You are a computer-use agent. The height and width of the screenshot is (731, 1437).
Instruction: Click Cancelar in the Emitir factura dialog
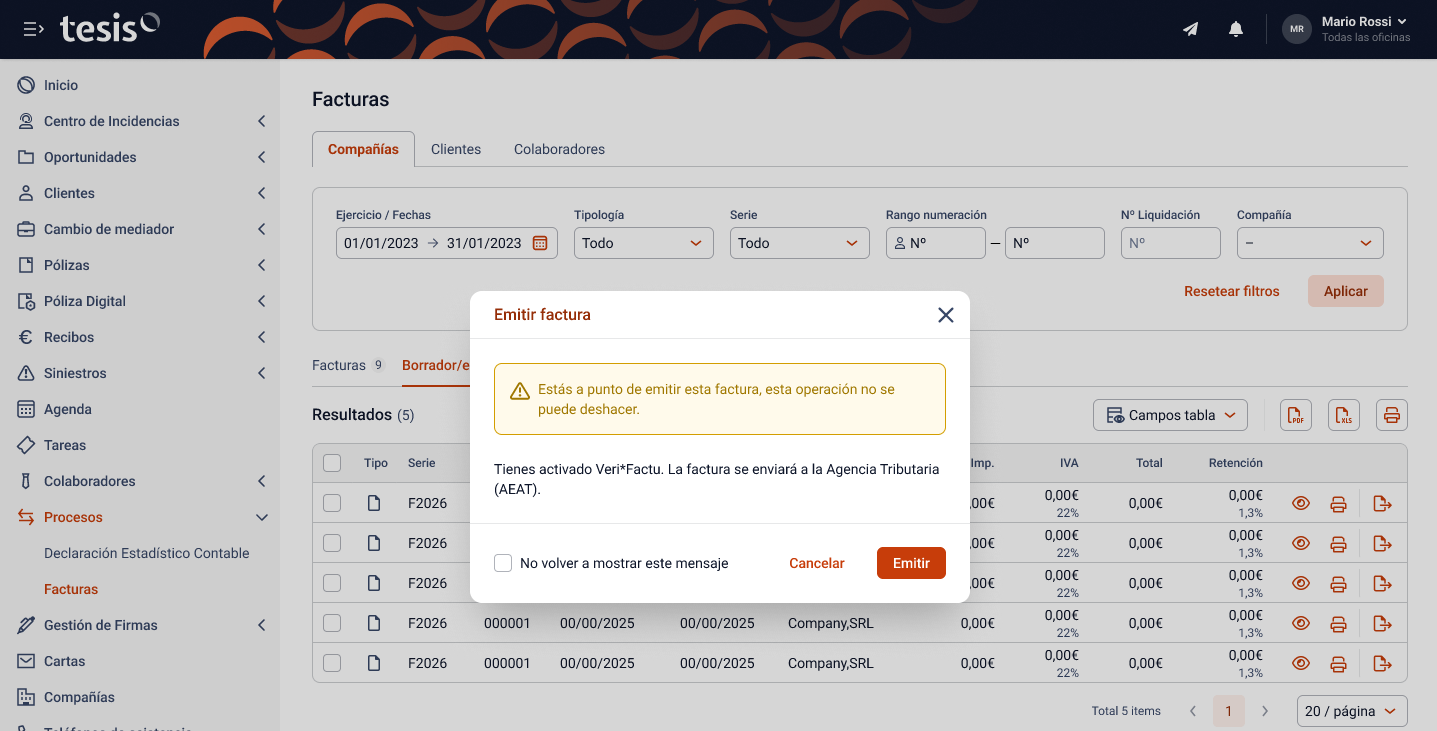coord(816,563)
